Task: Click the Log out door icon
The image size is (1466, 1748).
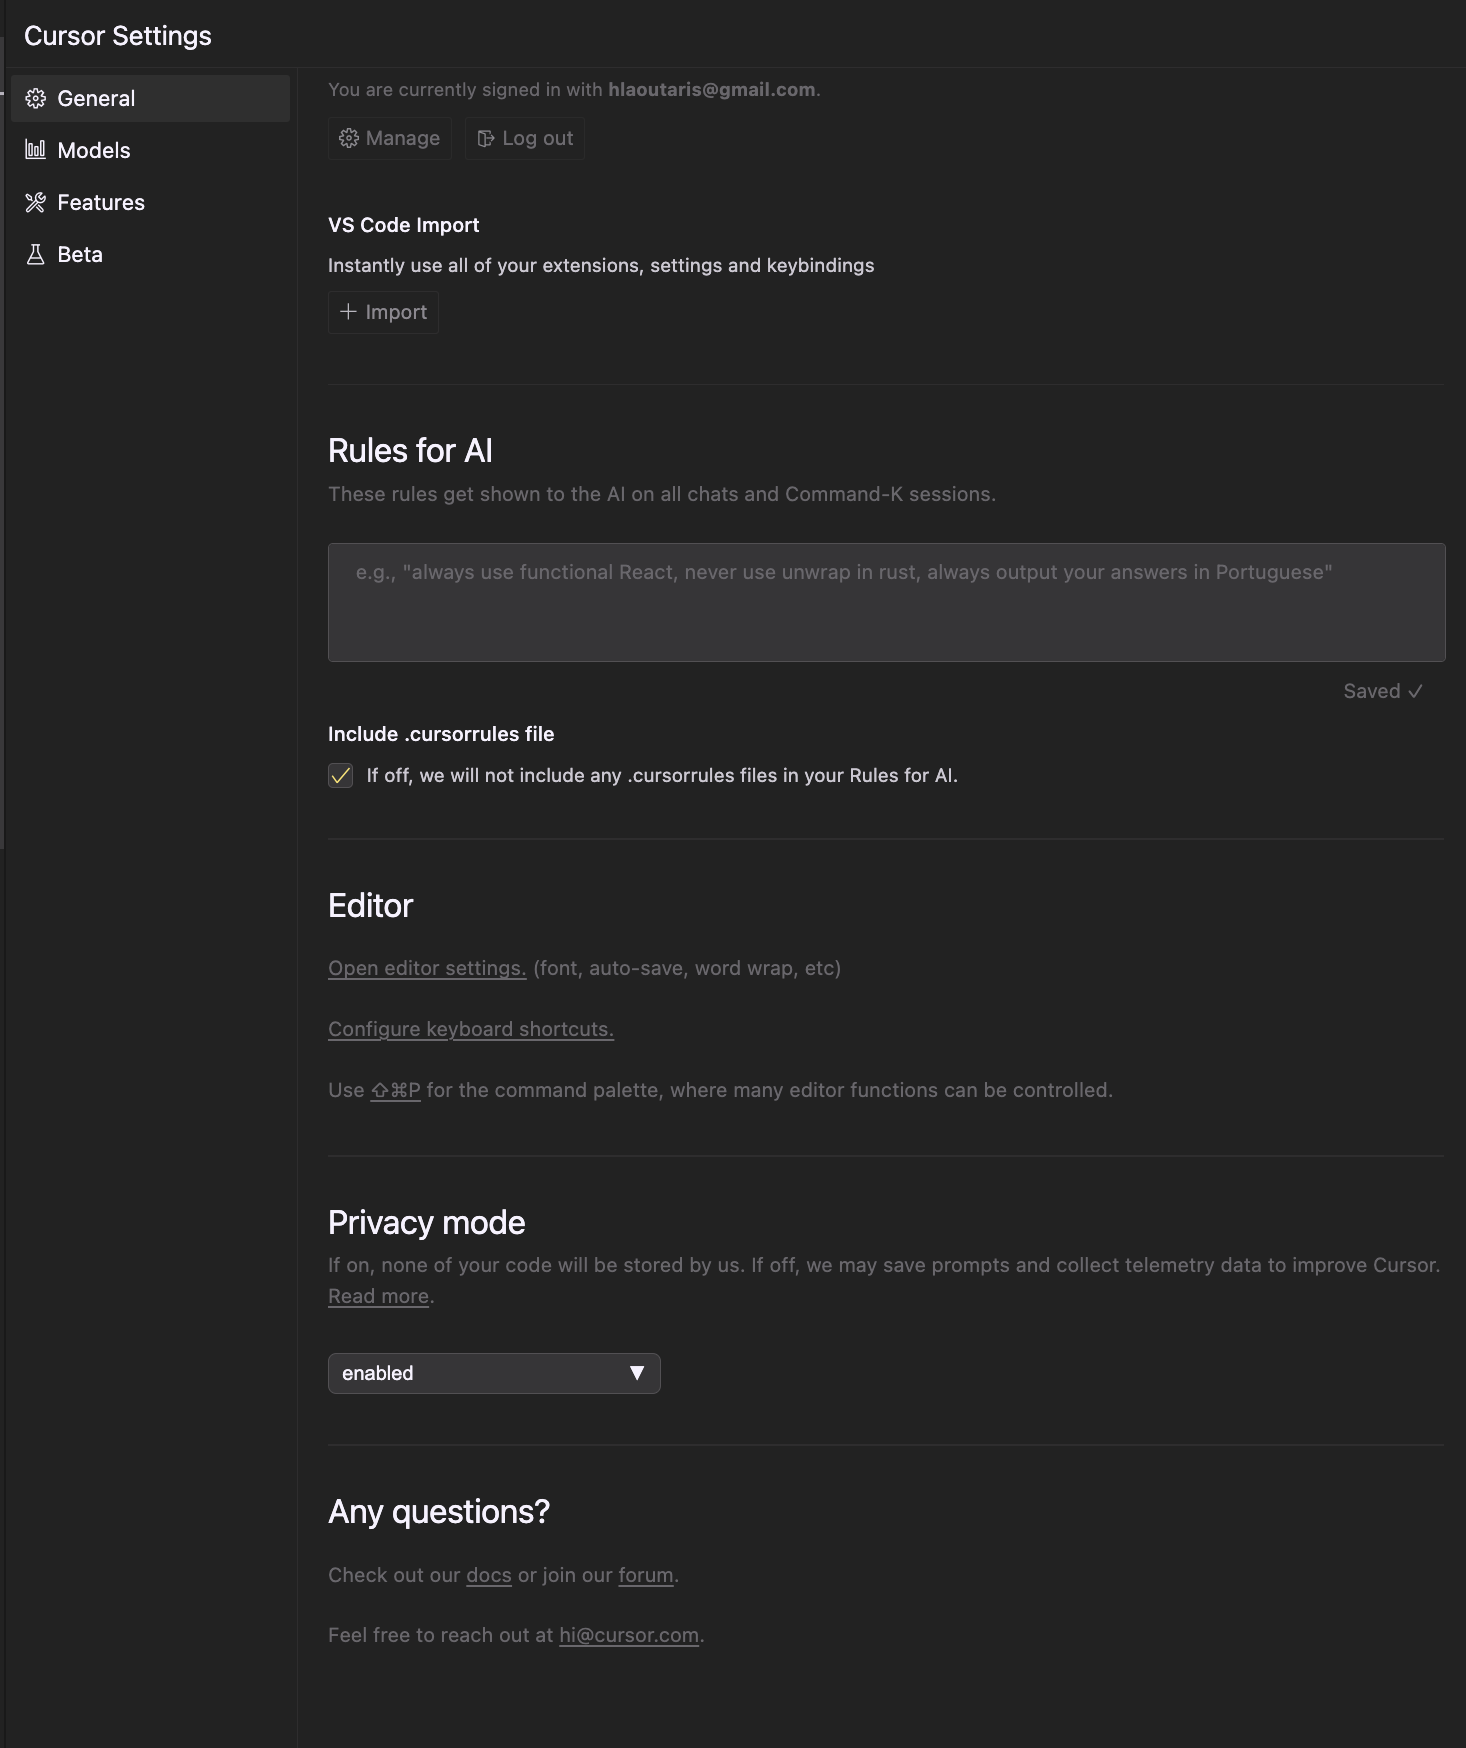Action: [x=486, y=138]
